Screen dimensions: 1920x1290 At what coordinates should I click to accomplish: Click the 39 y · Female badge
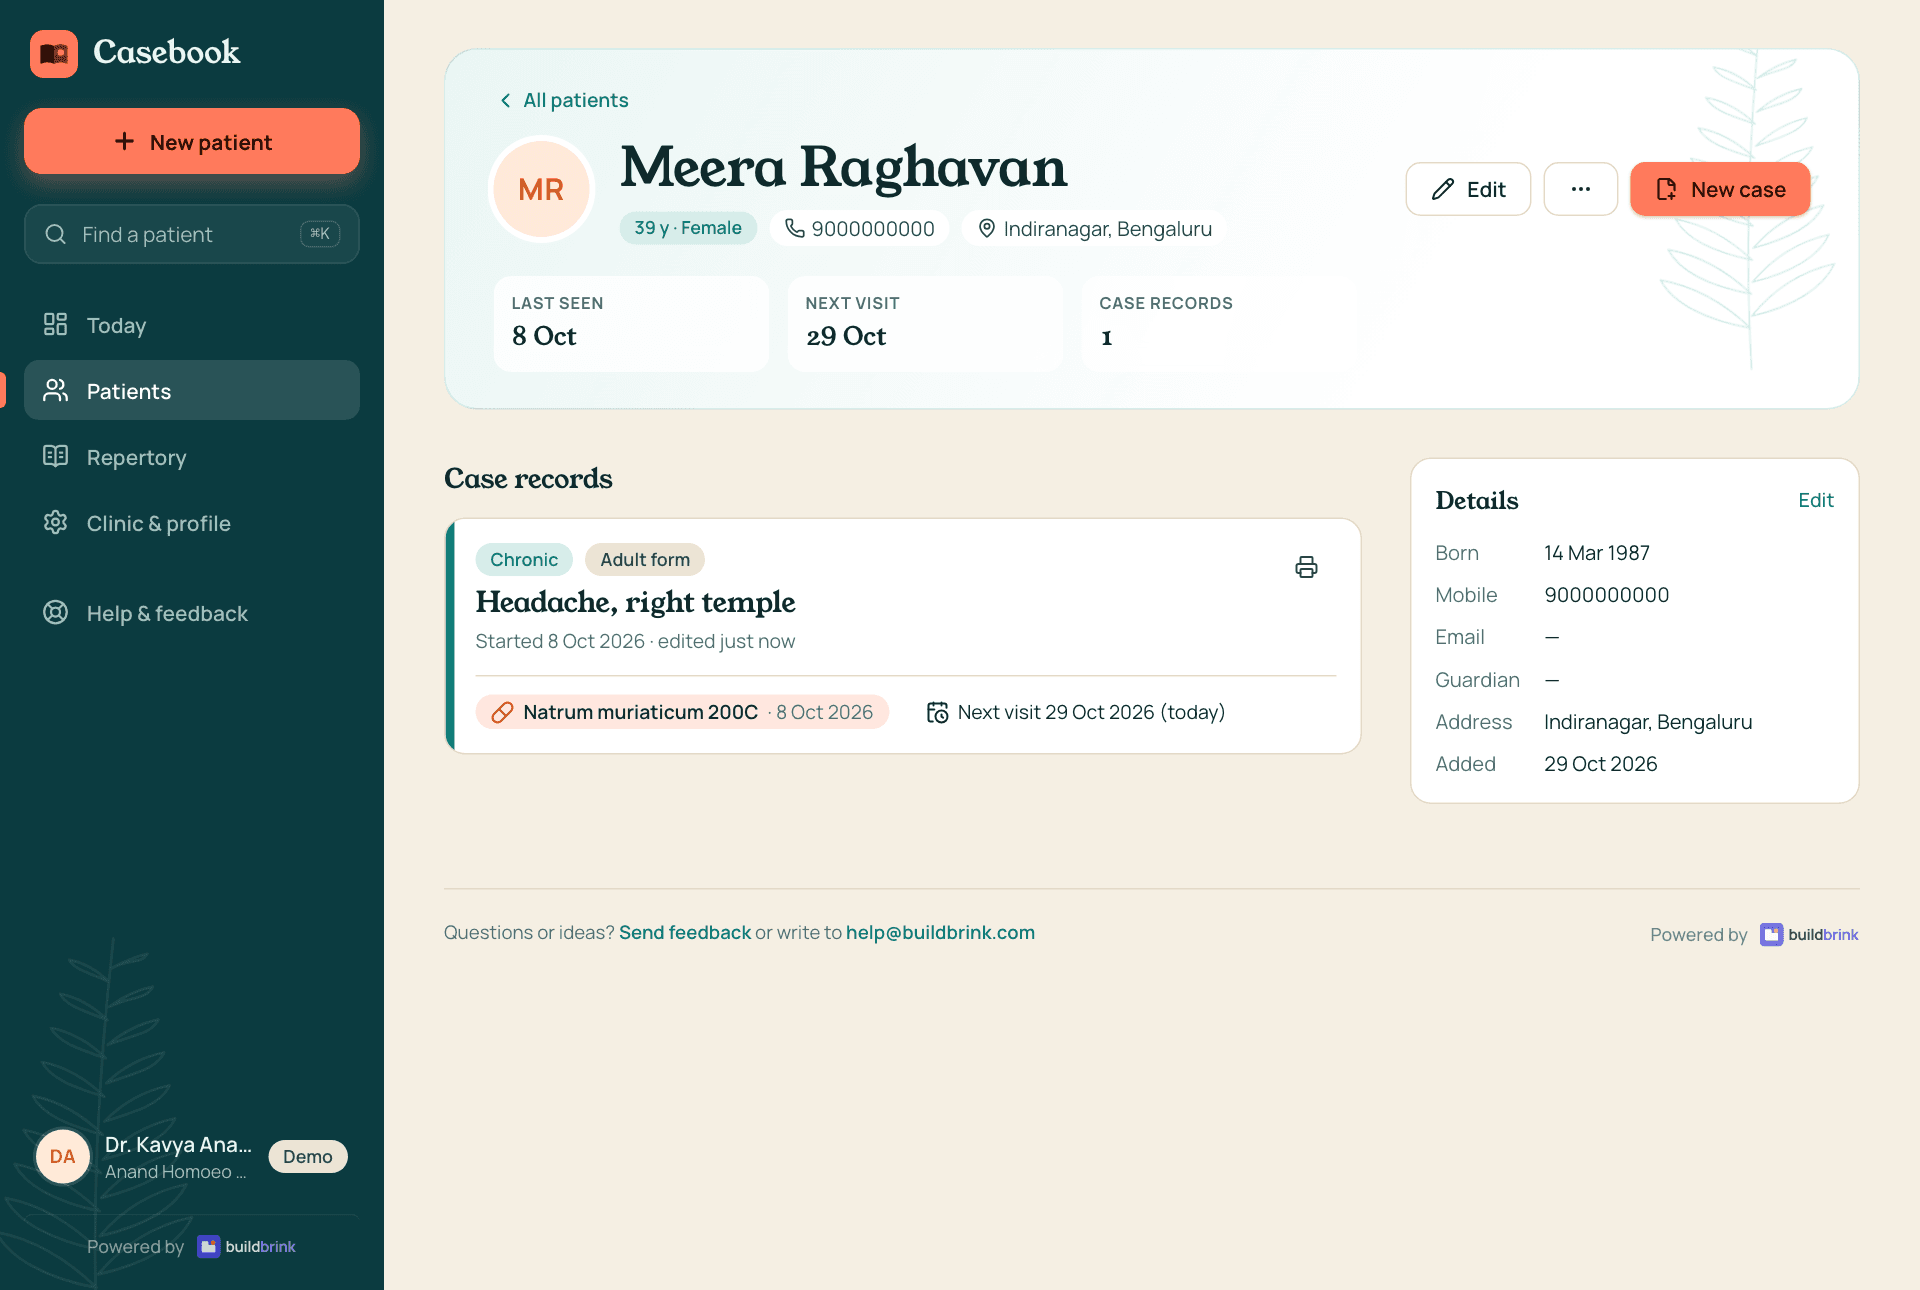coord(688,228)
